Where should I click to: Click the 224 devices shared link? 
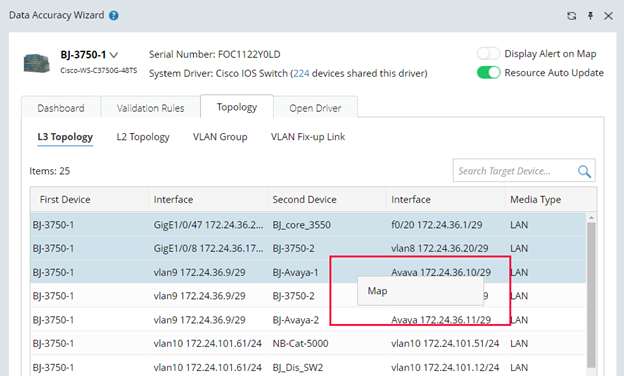click(301, 74)
